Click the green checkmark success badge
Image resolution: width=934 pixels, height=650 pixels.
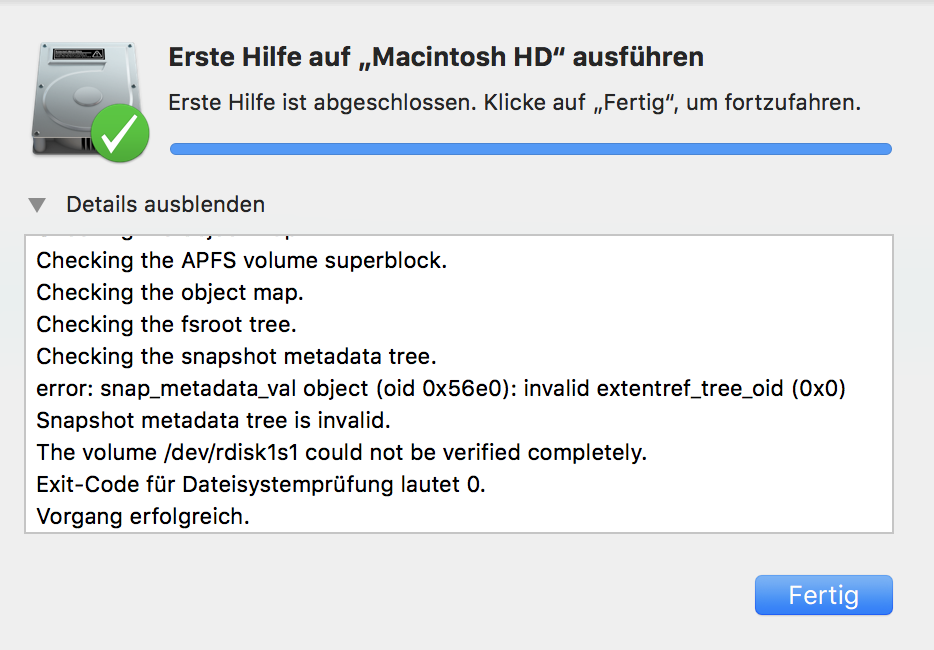tap(120, 135)
